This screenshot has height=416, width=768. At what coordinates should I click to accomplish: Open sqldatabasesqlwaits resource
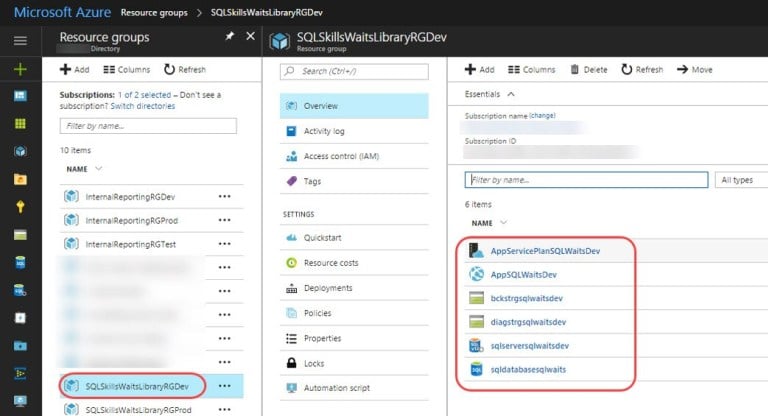tap(528, 369)
